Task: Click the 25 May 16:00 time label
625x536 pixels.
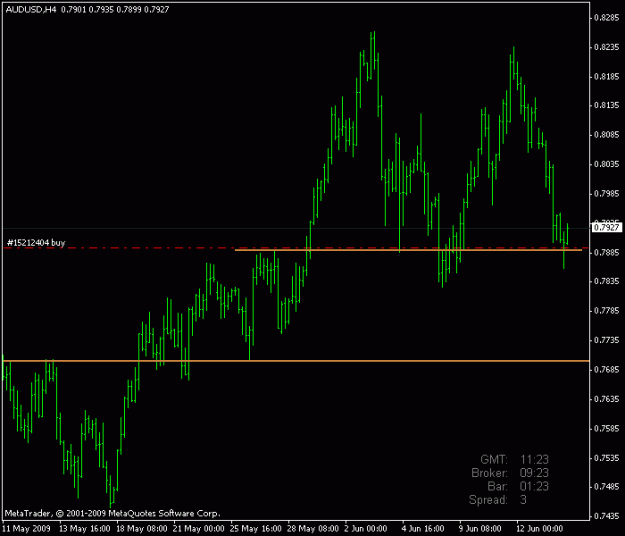Action: click(256, 529)
